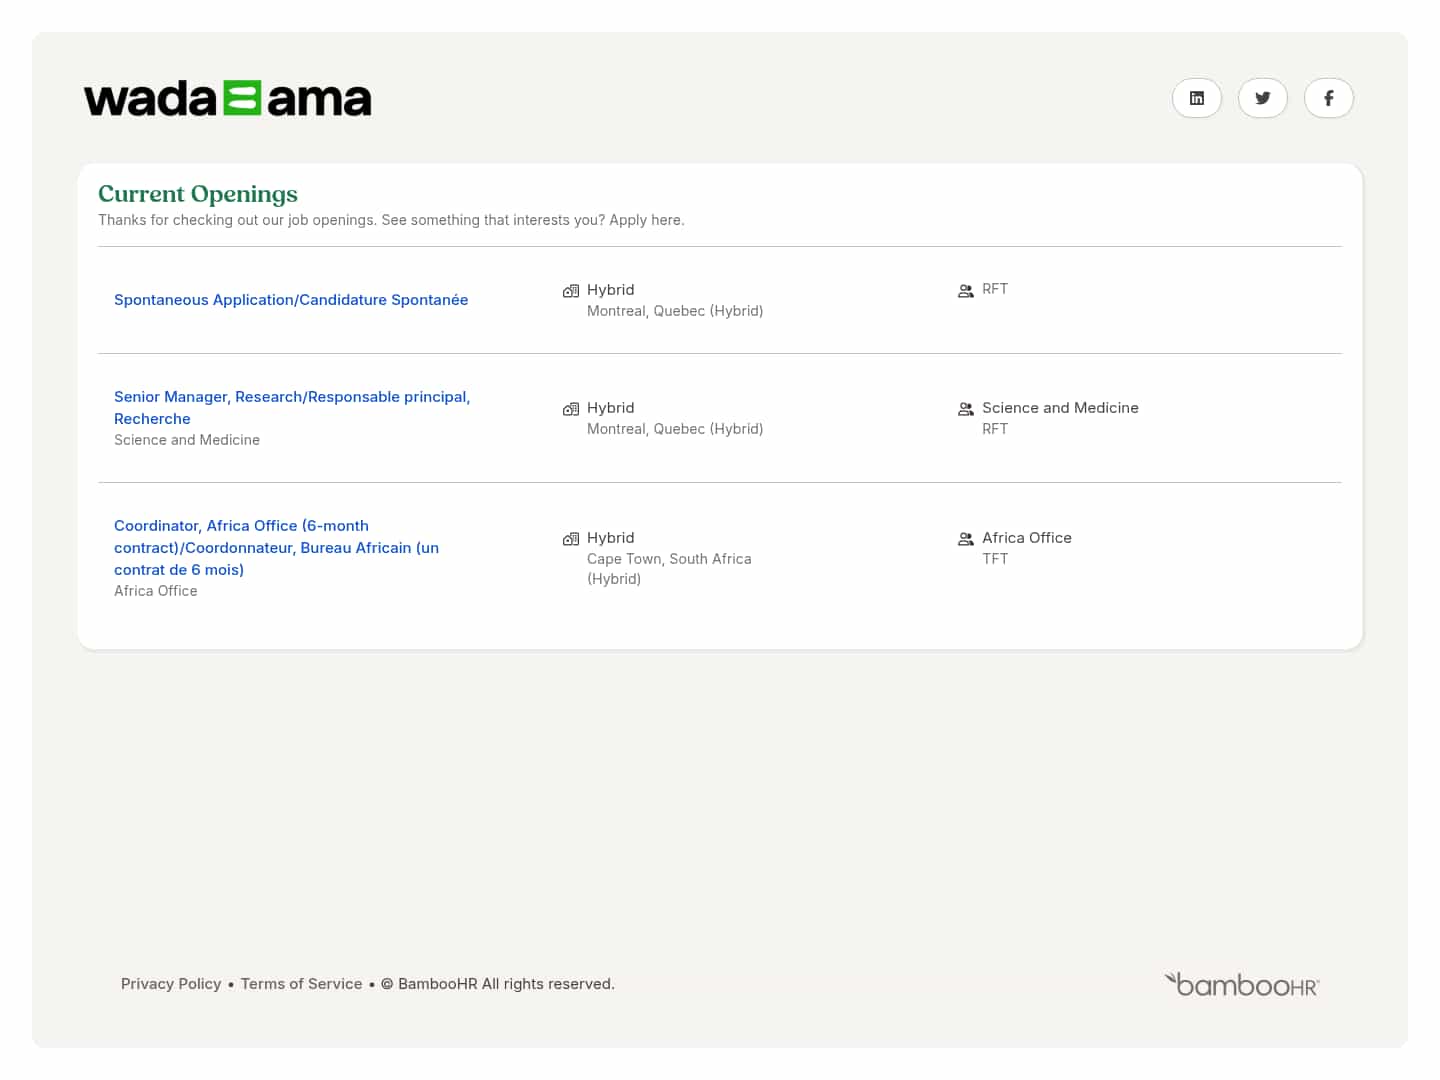
Task: Open the Twitter social link
Action: click(x=1263, y=98)
